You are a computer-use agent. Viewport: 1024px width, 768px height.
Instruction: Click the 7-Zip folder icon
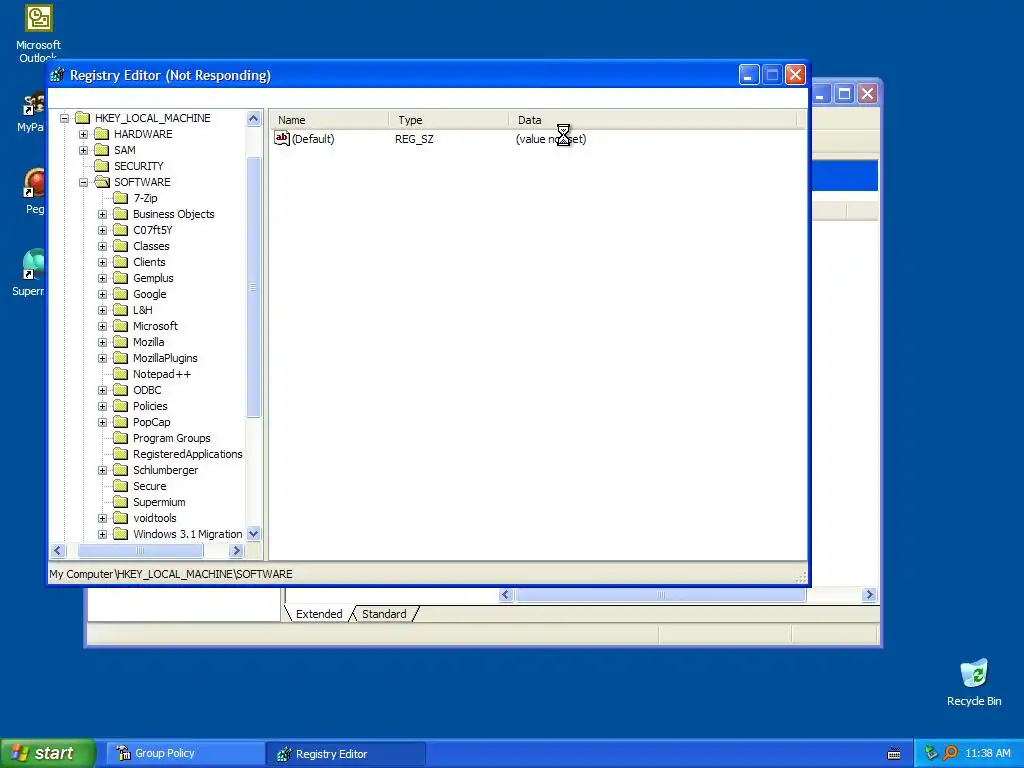coord(120,198)
